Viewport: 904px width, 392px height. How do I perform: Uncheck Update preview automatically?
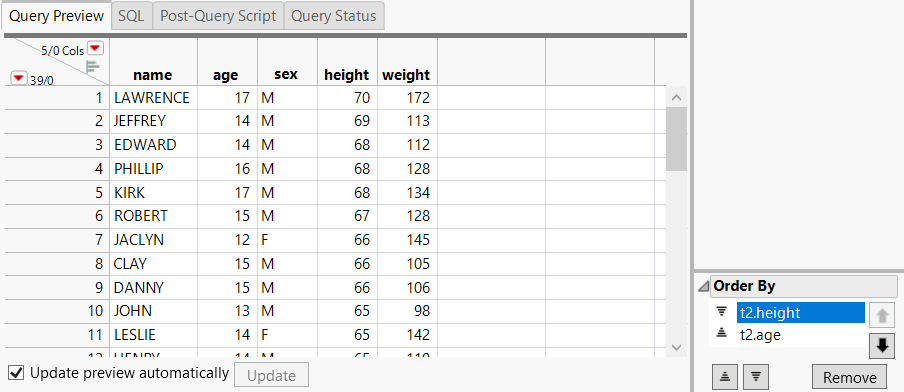point(17,373)
